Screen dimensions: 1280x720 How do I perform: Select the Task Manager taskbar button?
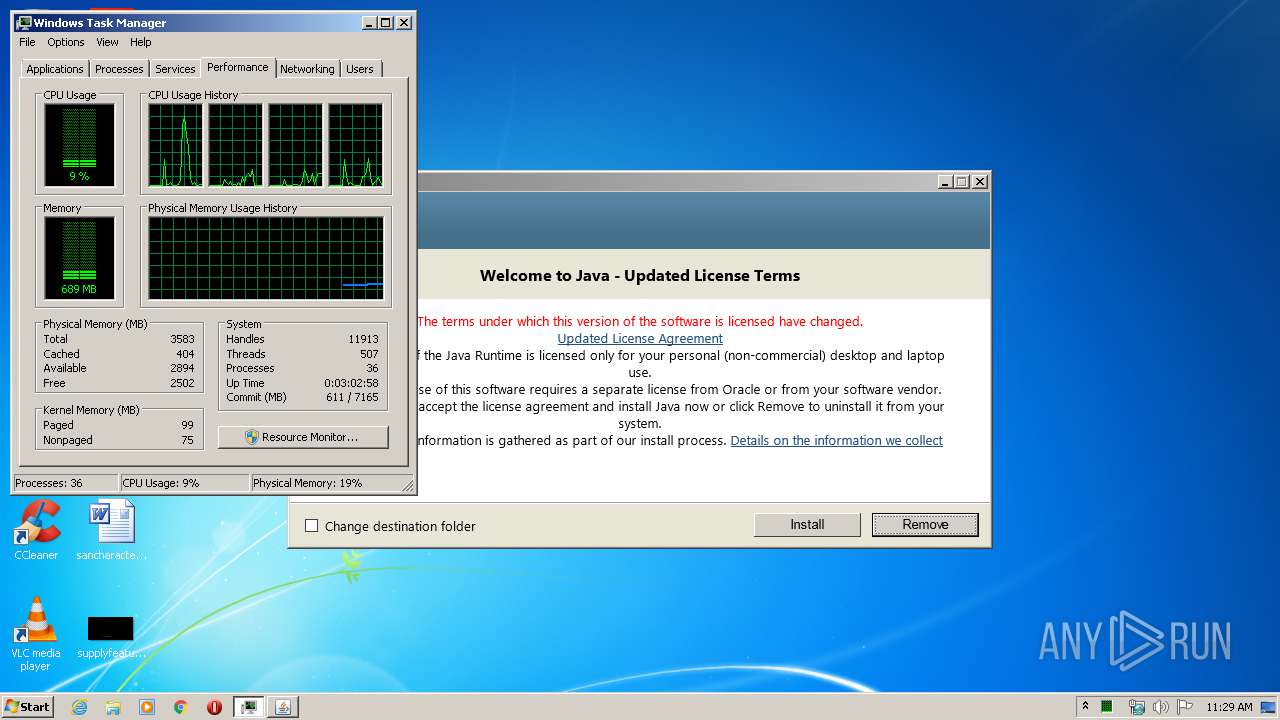[x=248, y=707]
